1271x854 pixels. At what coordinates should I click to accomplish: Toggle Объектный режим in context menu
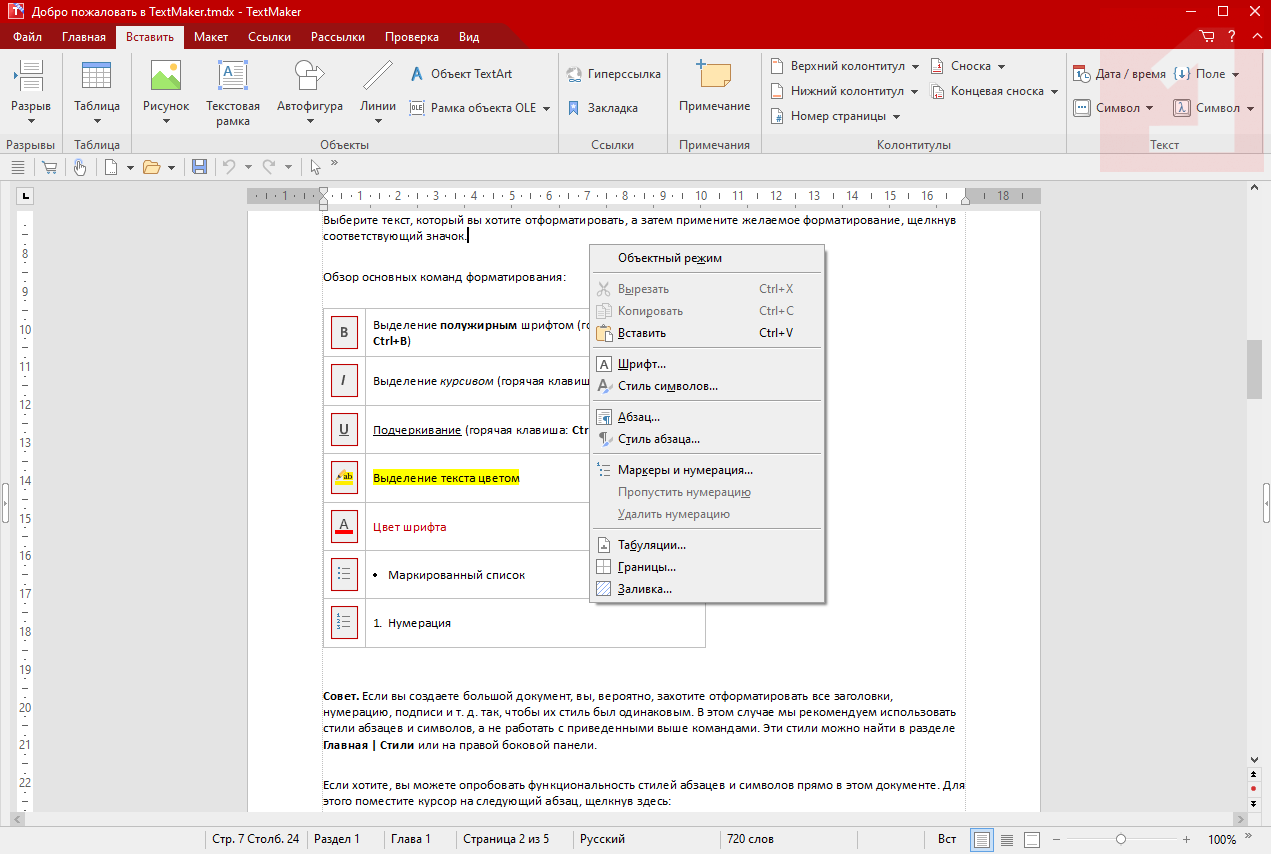[x=669, y=258]
